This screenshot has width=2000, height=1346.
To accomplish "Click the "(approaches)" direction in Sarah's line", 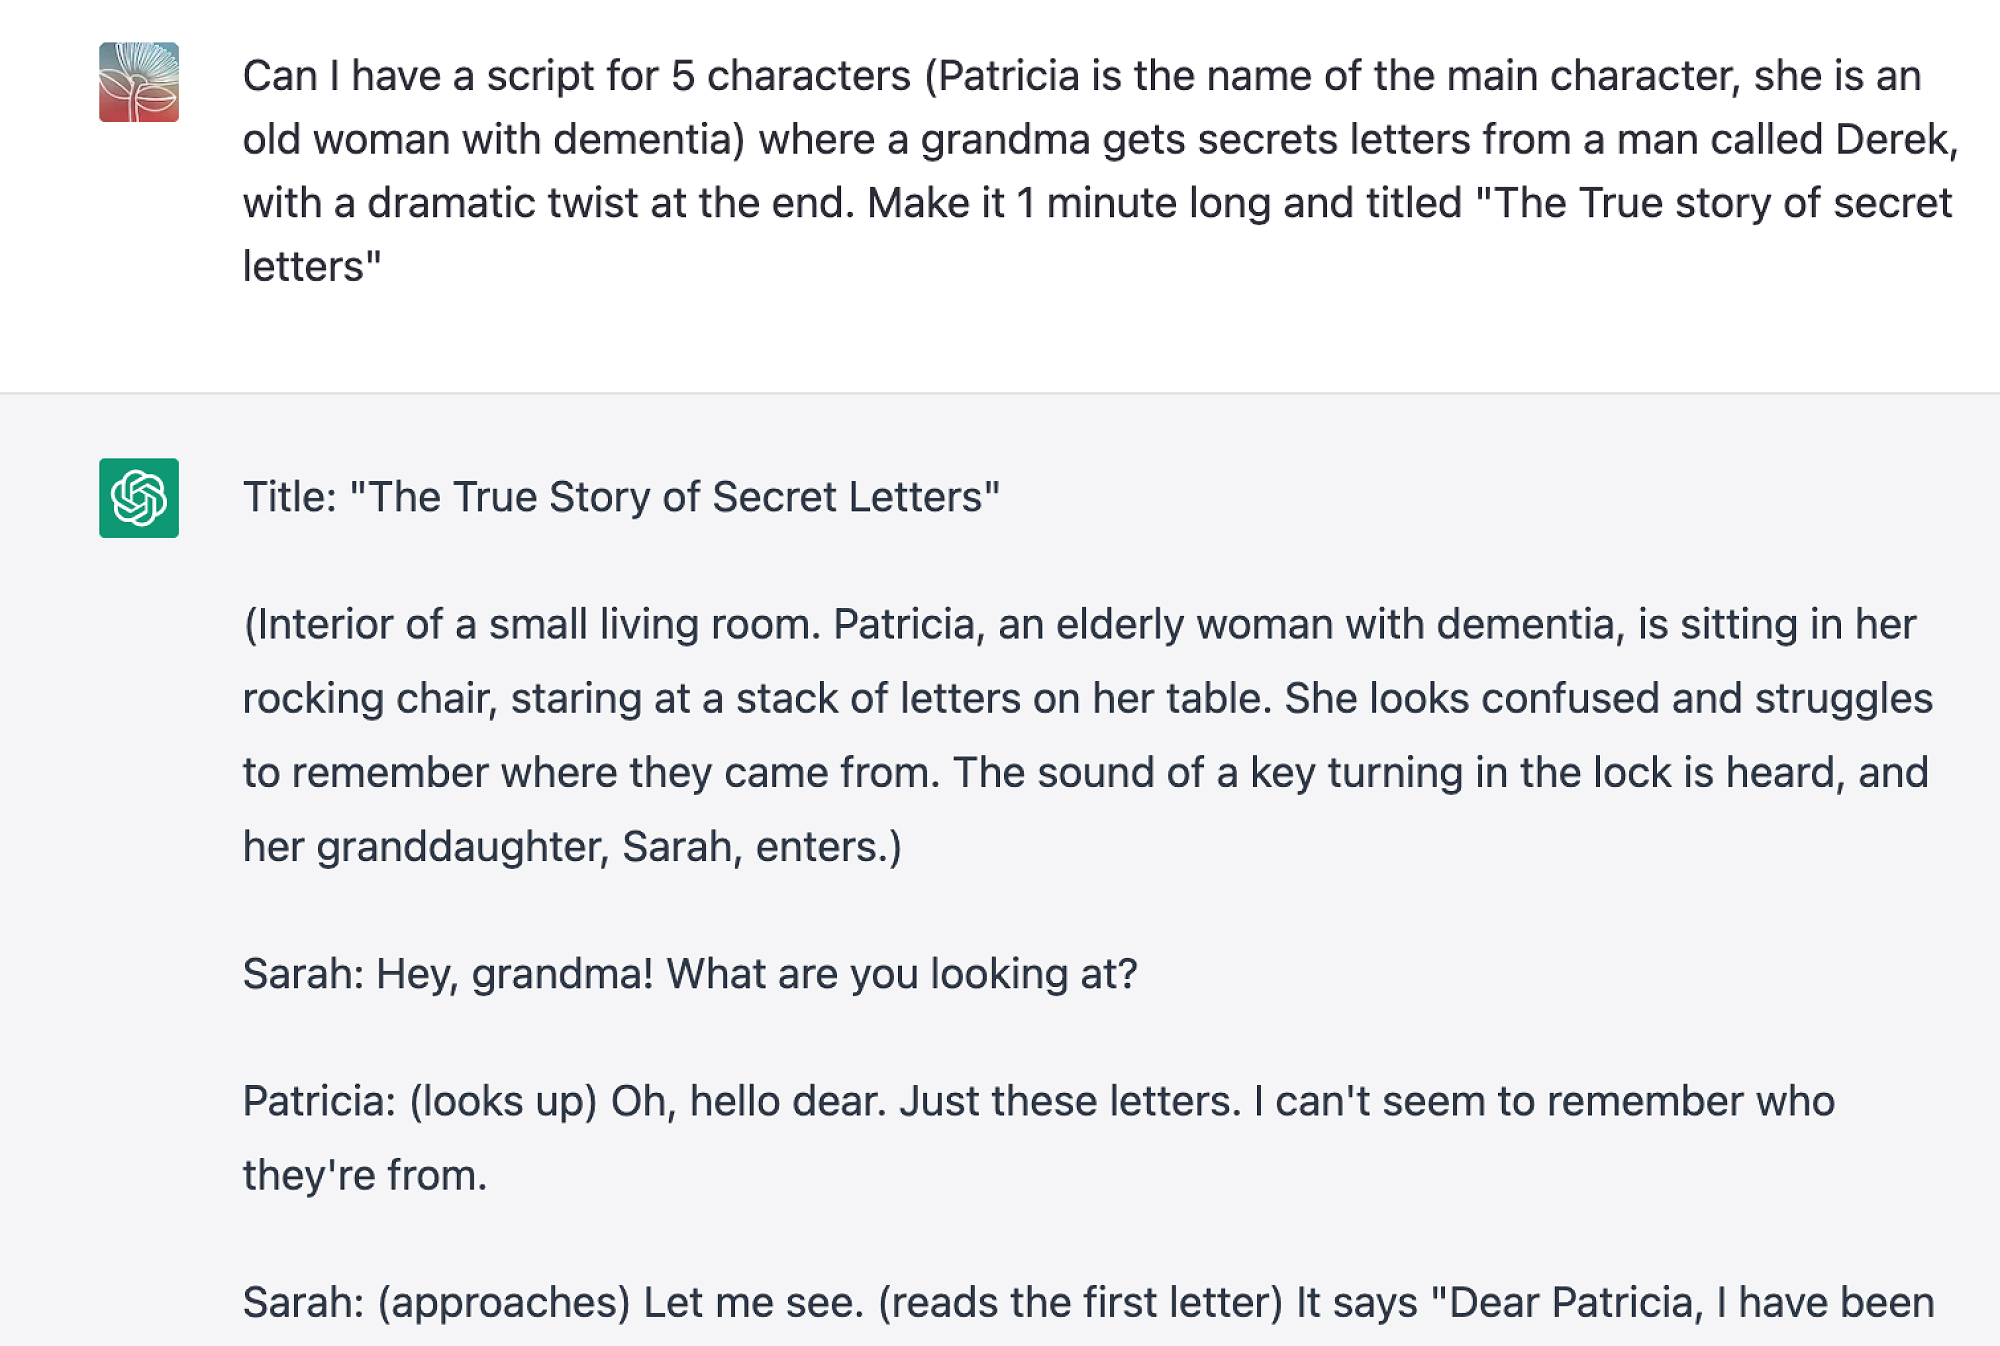I will coord(503,1302).
